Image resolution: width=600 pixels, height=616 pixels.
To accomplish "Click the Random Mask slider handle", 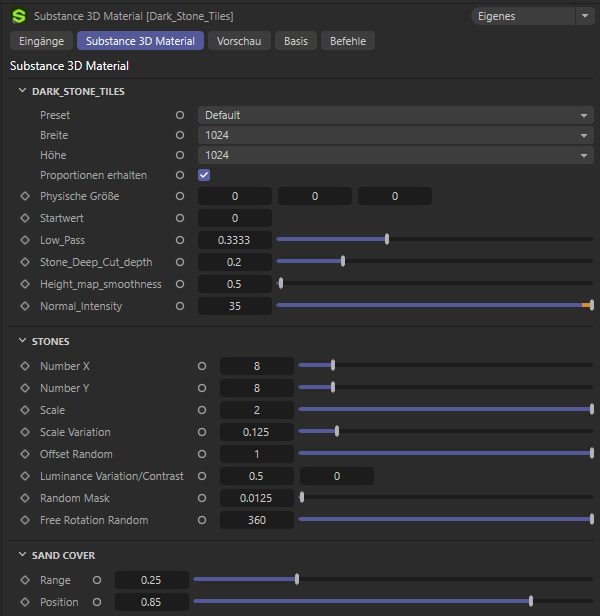I will pyautogui.click(x=302, y=497).
